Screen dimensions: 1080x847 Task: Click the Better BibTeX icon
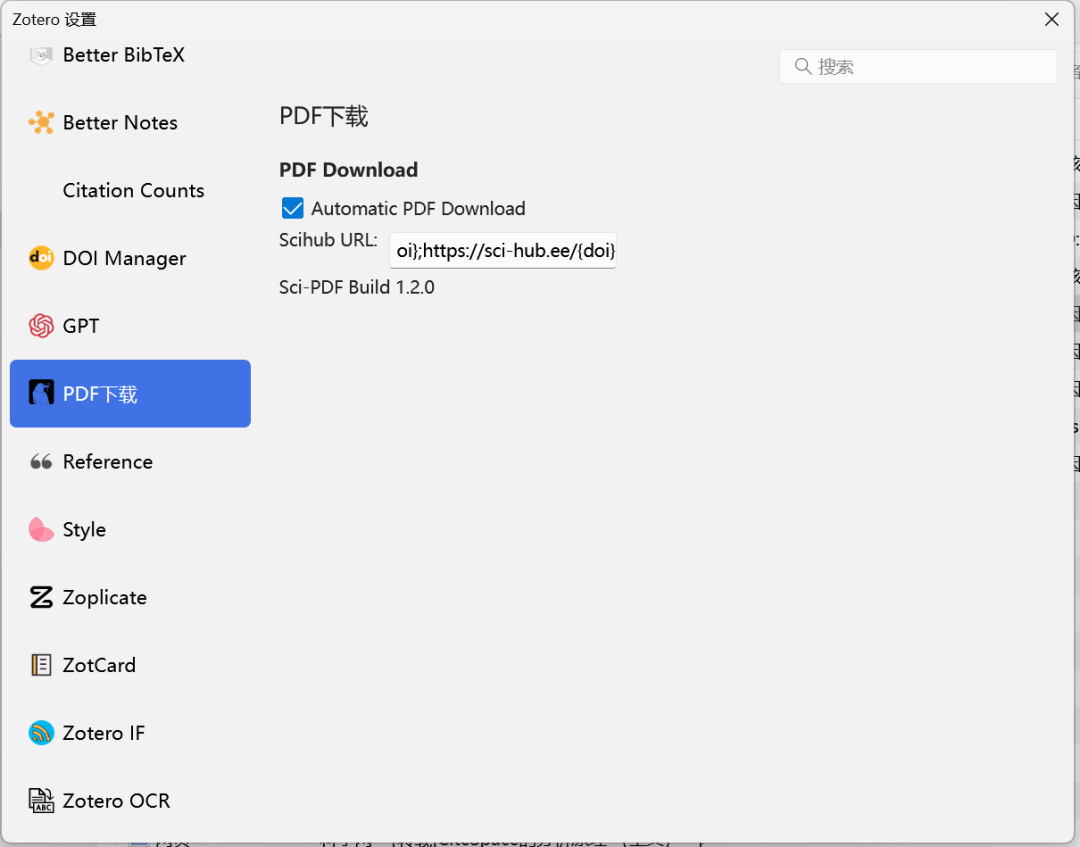tap(41, 55)
